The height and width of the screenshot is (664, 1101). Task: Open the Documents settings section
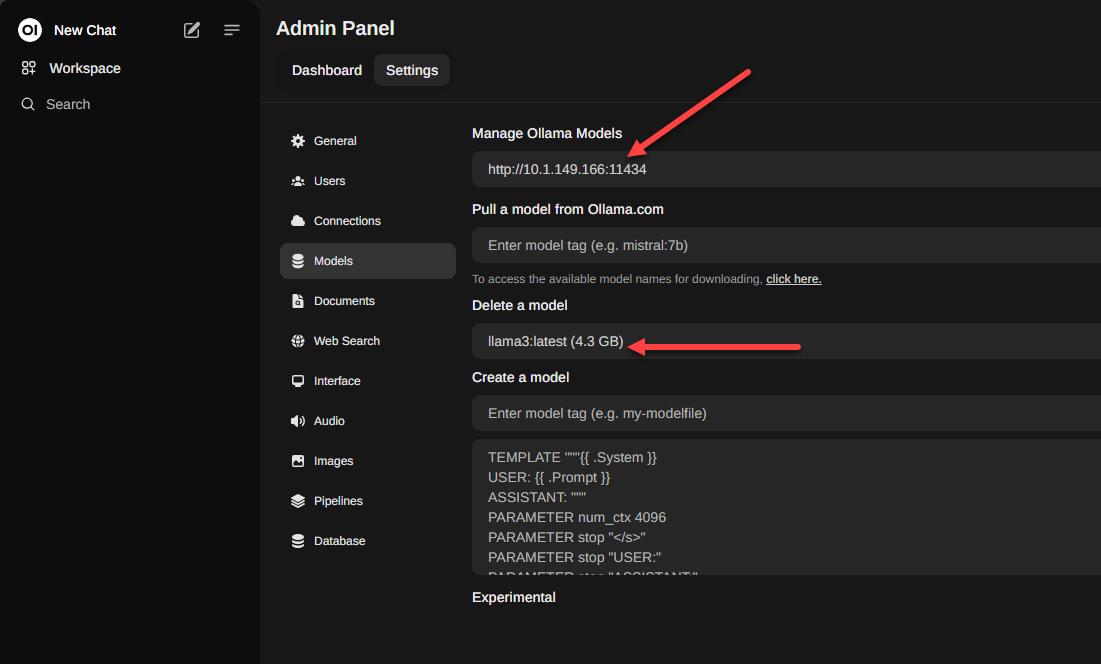pos(343,301)
